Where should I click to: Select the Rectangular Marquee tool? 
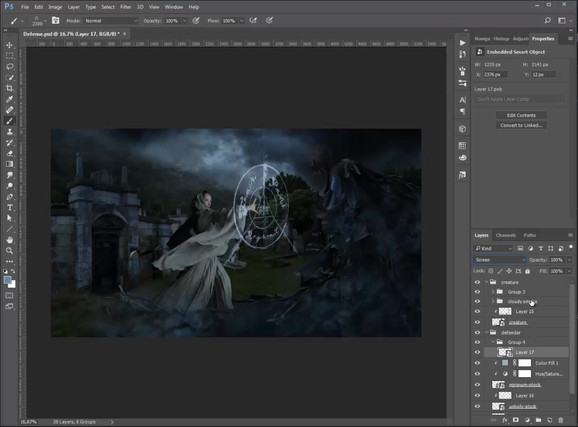coord(10,56)
